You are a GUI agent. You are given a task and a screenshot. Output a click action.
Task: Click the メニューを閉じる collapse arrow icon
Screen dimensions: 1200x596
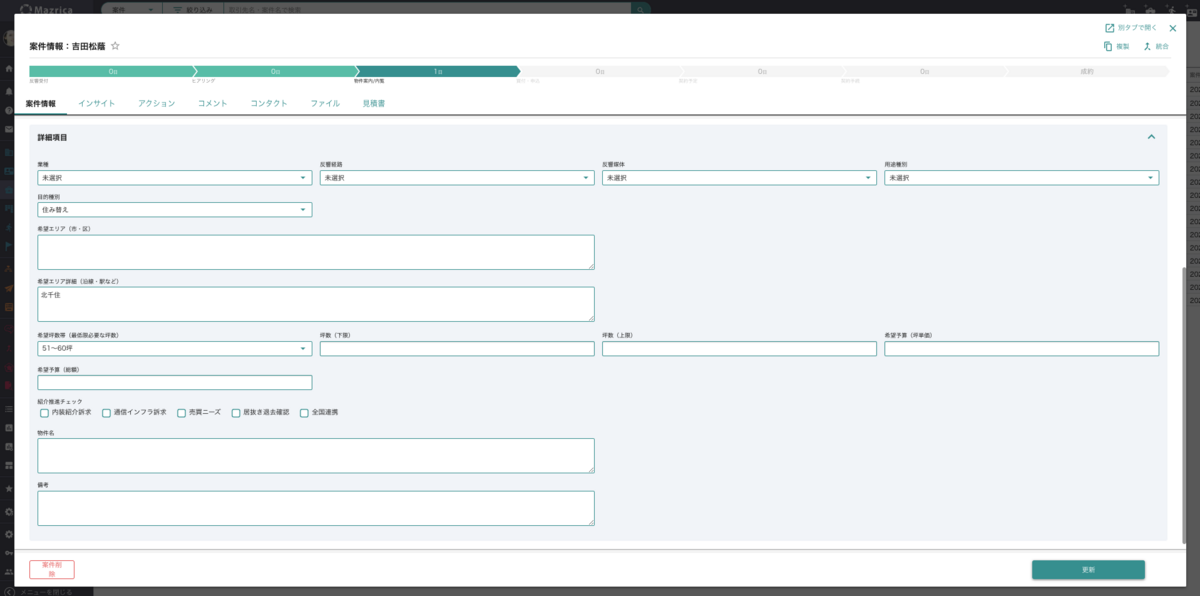pyautogui.click(x=10, y=591)
